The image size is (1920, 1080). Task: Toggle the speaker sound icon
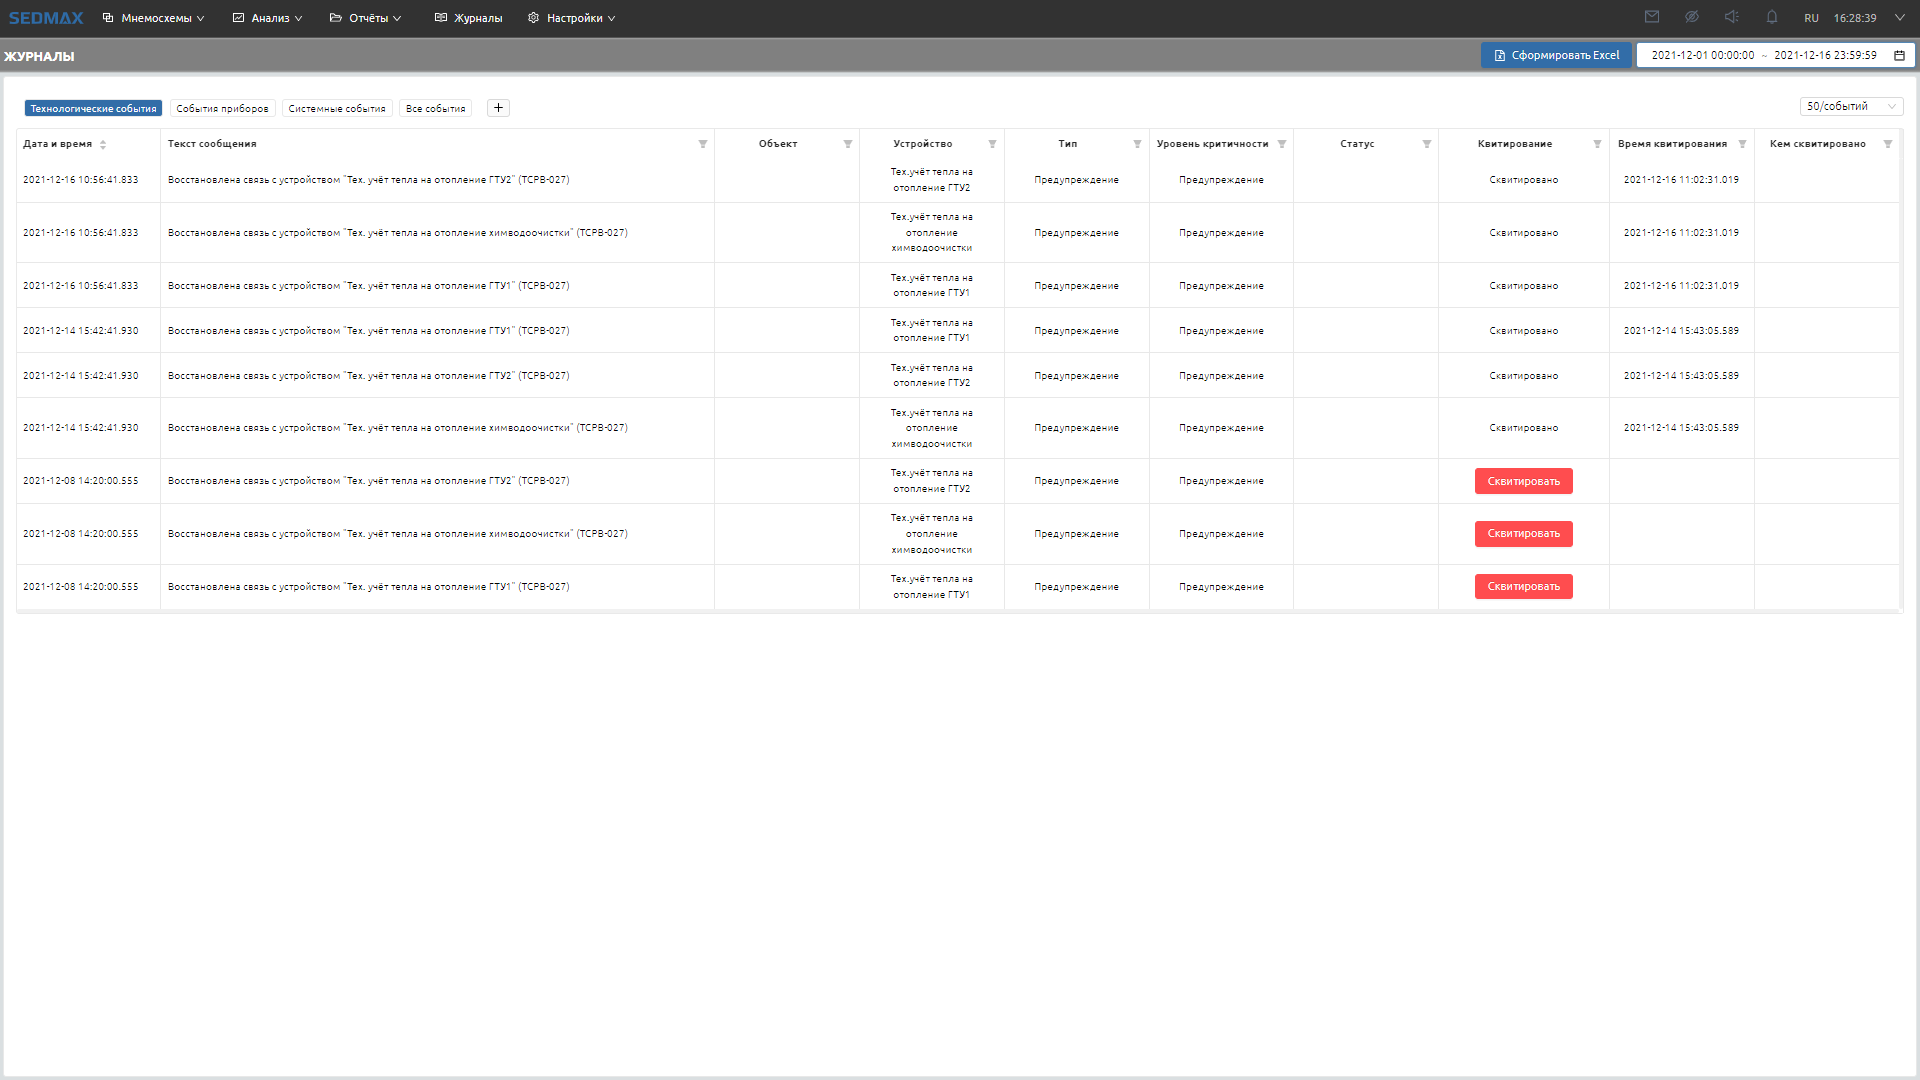pos(1732,17)
